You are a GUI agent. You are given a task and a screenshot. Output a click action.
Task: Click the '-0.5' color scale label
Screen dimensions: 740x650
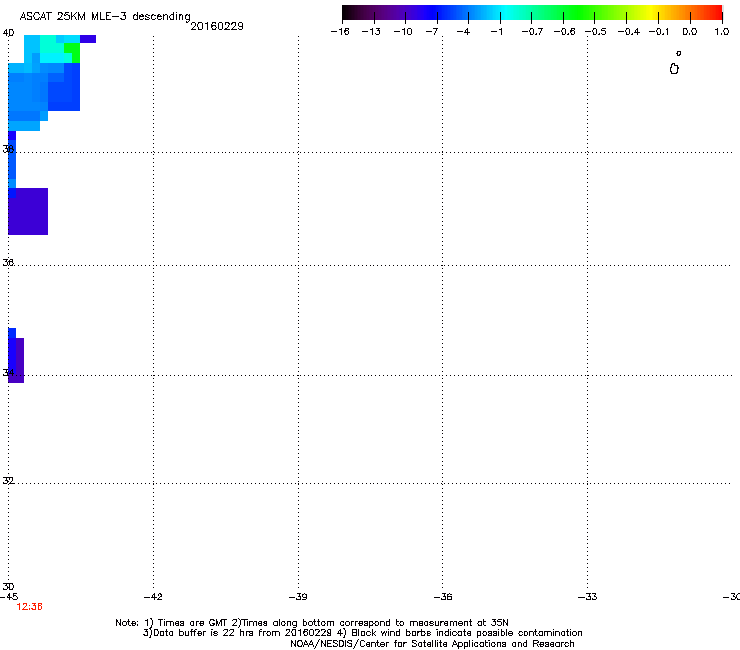click(x=596, y=32)
